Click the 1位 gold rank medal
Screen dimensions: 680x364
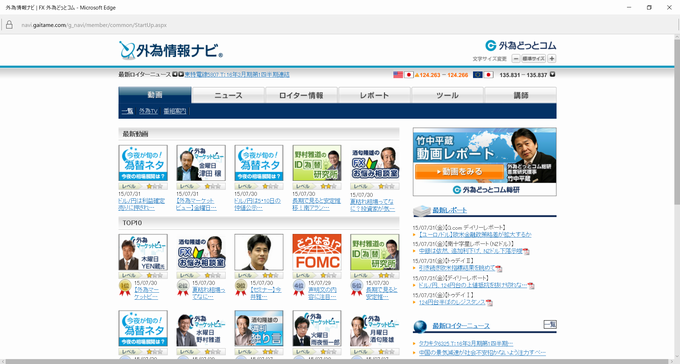(125, 288)
